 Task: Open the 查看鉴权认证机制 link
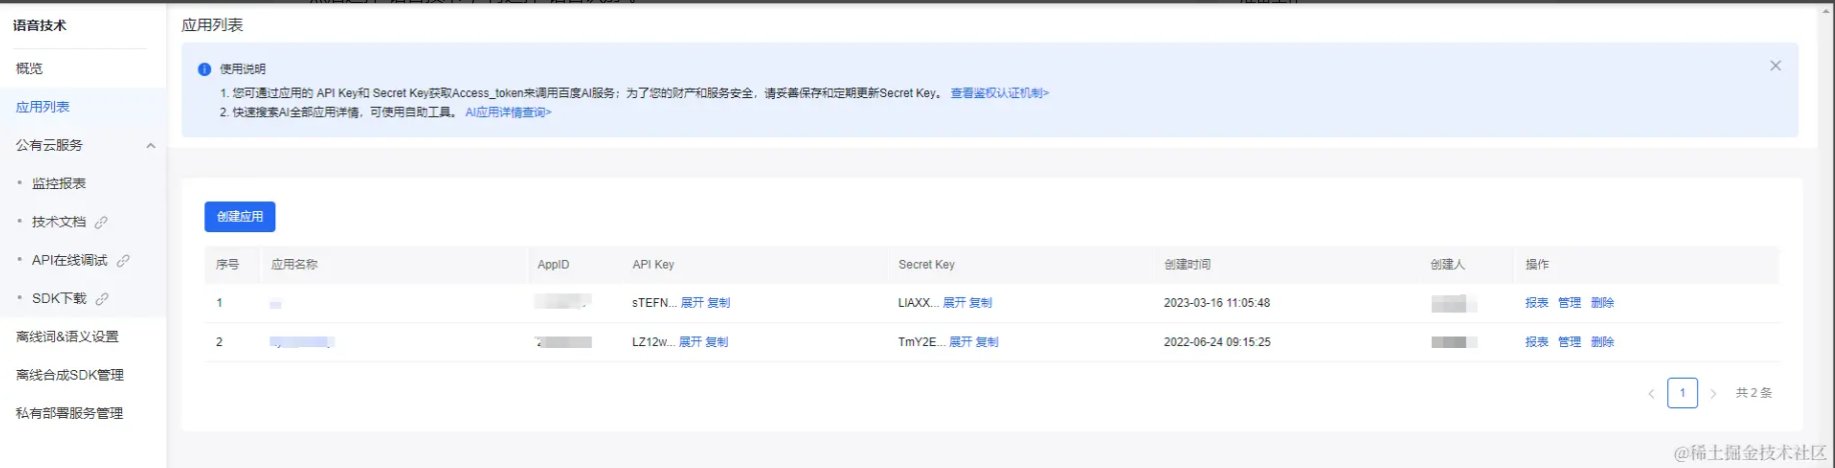point(999,93)
